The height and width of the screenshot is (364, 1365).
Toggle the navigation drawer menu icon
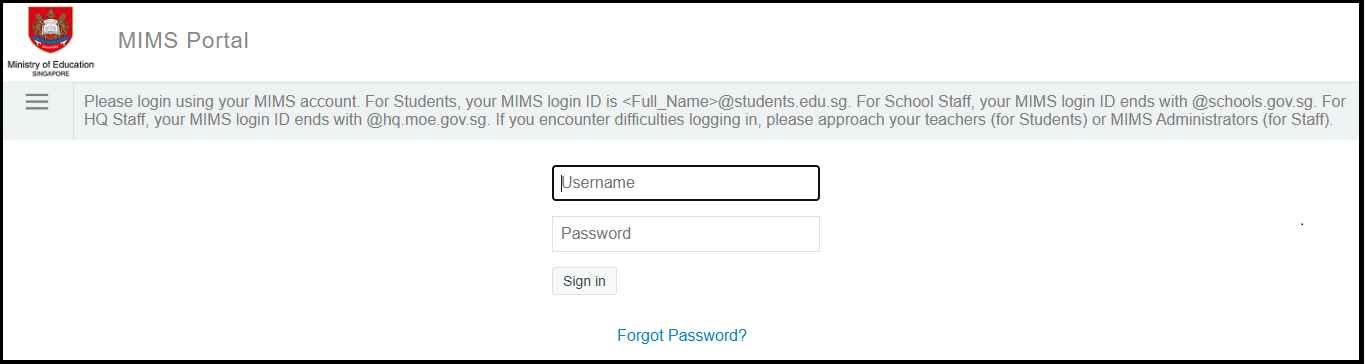37,102
